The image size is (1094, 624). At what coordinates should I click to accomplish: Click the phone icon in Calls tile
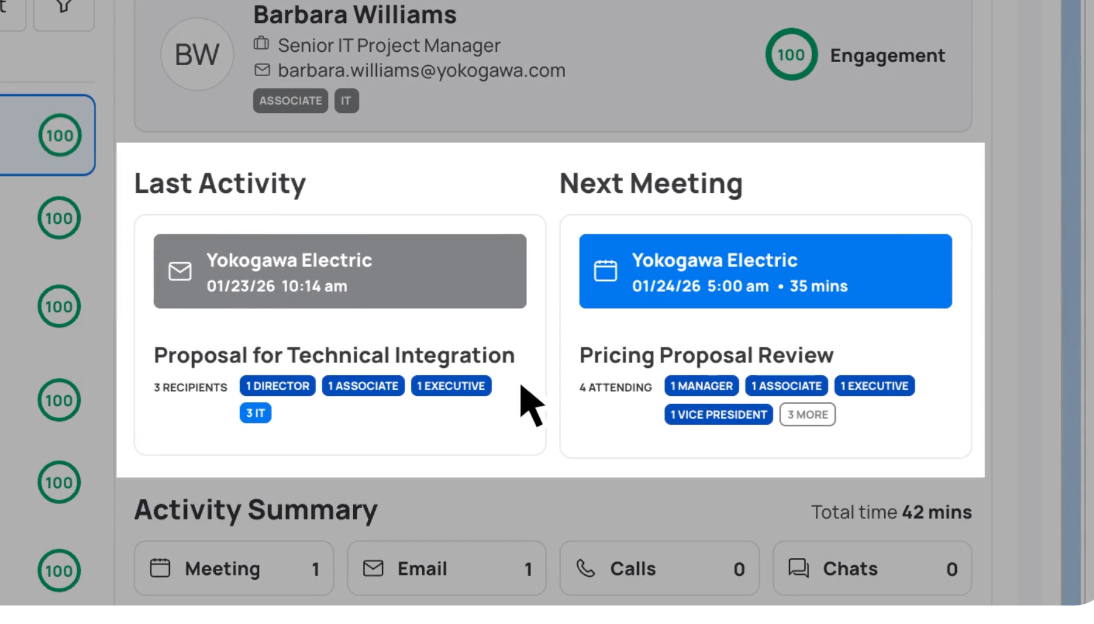(x=585, y=568)
